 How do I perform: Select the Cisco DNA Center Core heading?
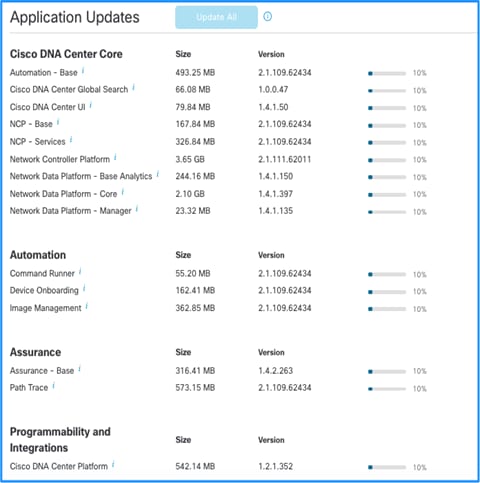click(66, 54)
